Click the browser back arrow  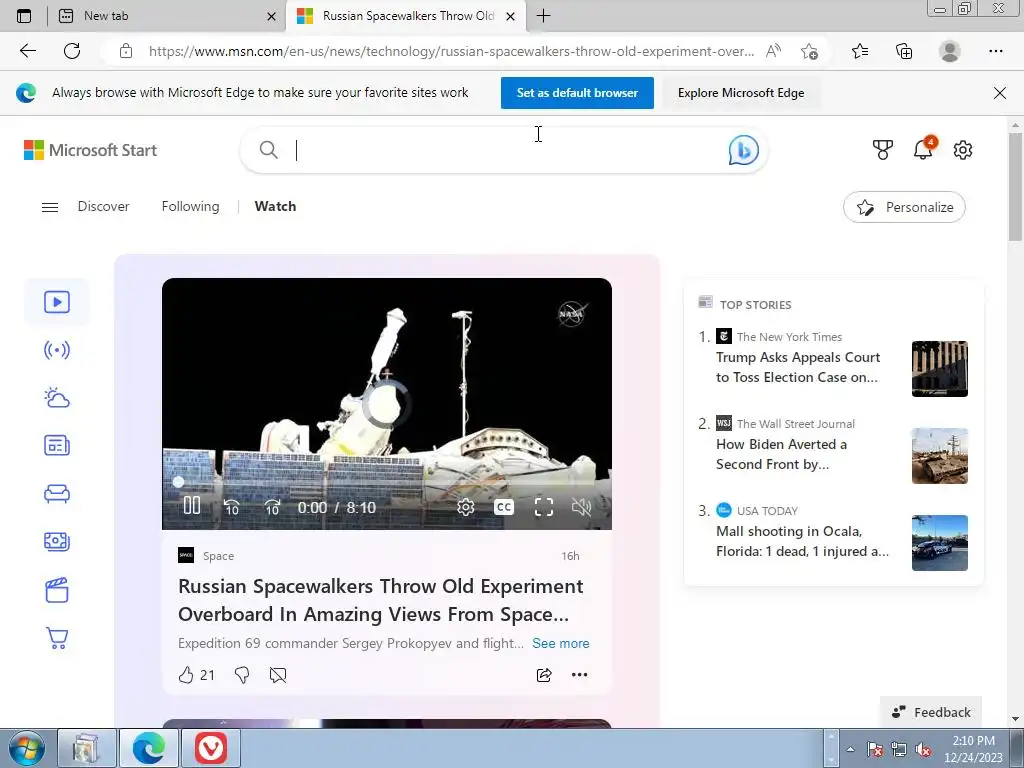(x=27, y=51)
